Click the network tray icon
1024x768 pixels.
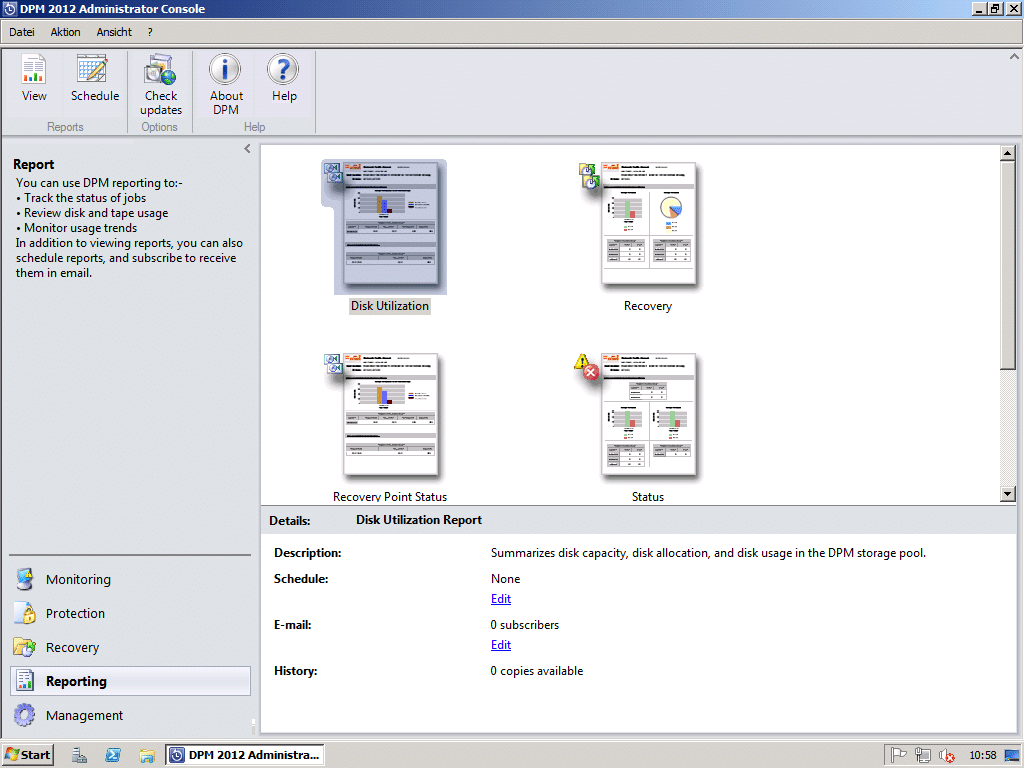tap(922, 755)
